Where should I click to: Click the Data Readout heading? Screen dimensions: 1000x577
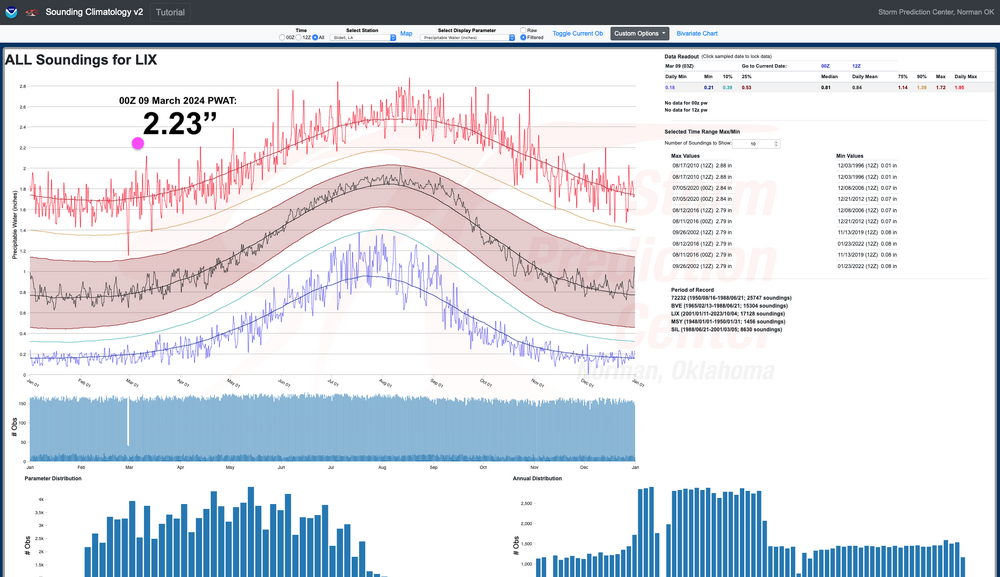(681, 57)
